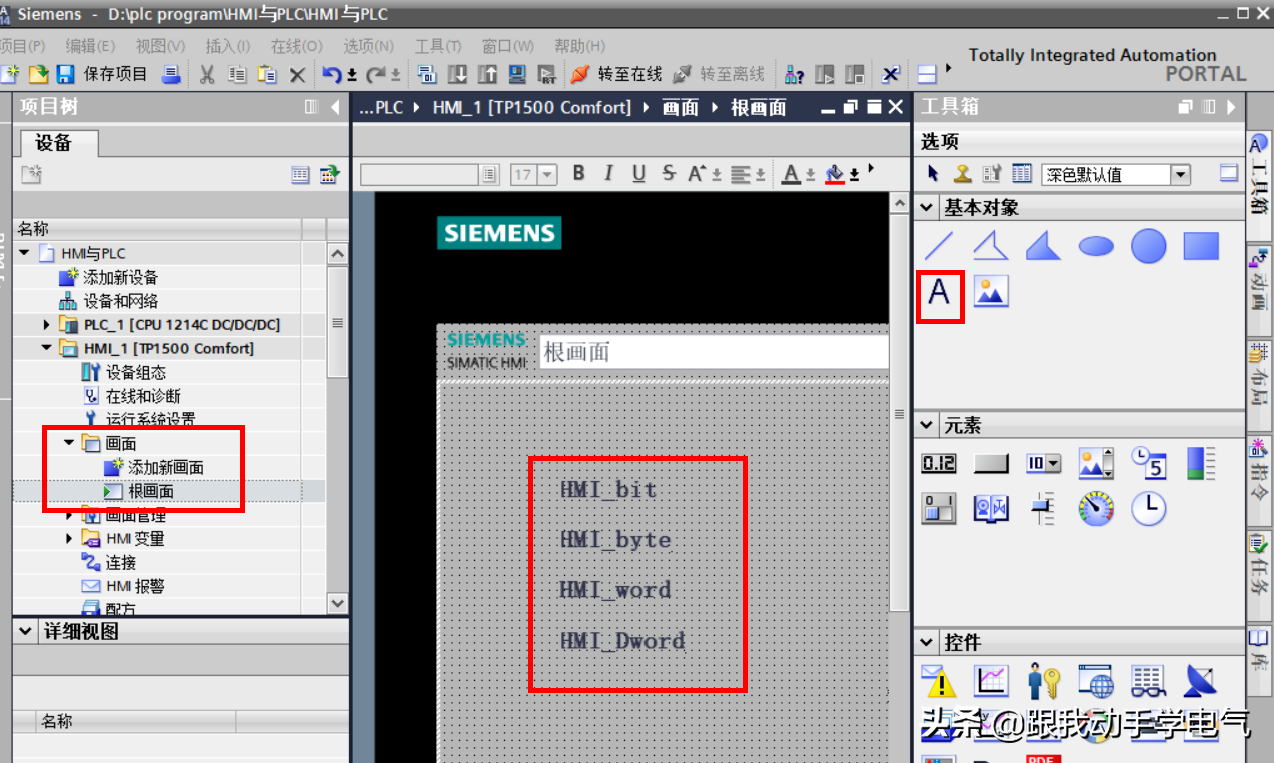
Task: Expand the PLC_1 CPU 1214C tree node
Action: click(47, 325)
